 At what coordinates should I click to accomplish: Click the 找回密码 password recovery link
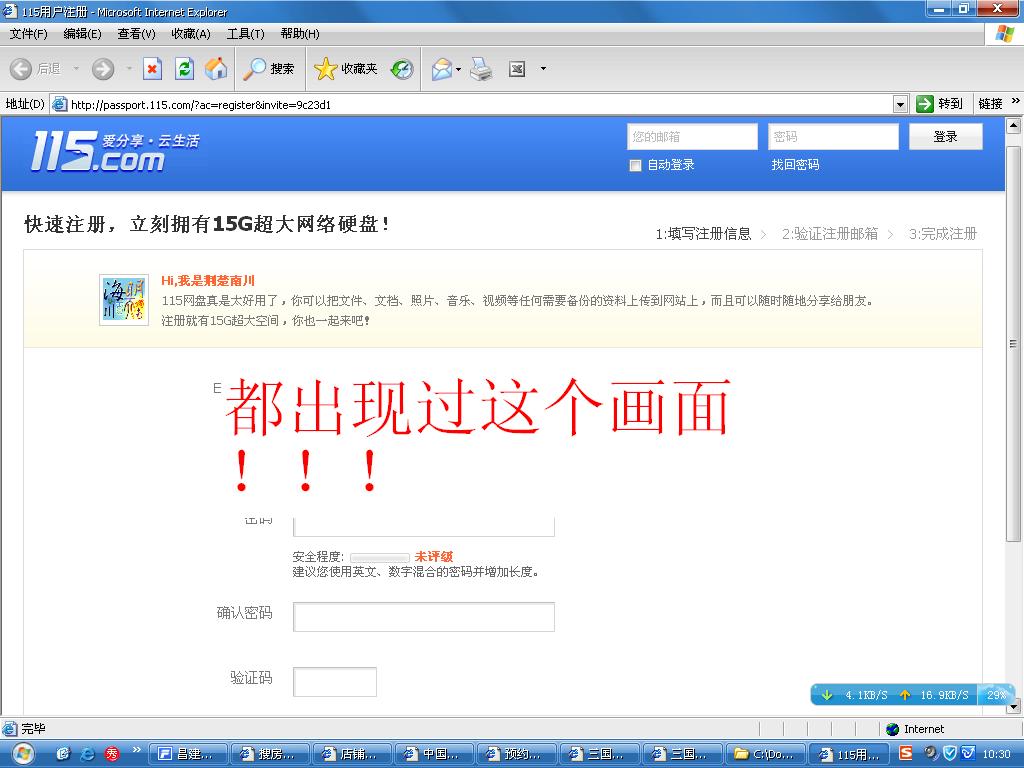click(795, 165)
